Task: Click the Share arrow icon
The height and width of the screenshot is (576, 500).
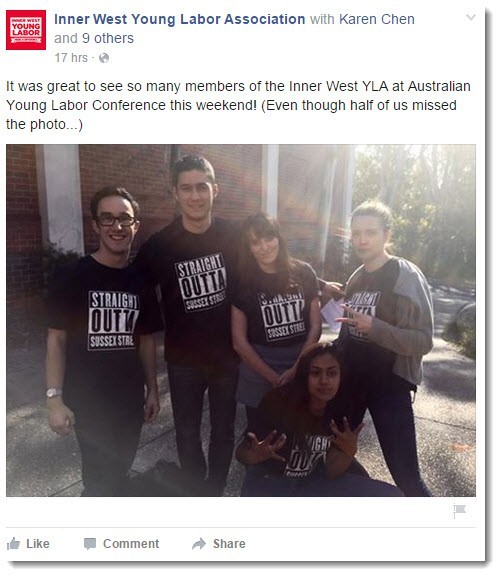Action: tap(199, 544)
